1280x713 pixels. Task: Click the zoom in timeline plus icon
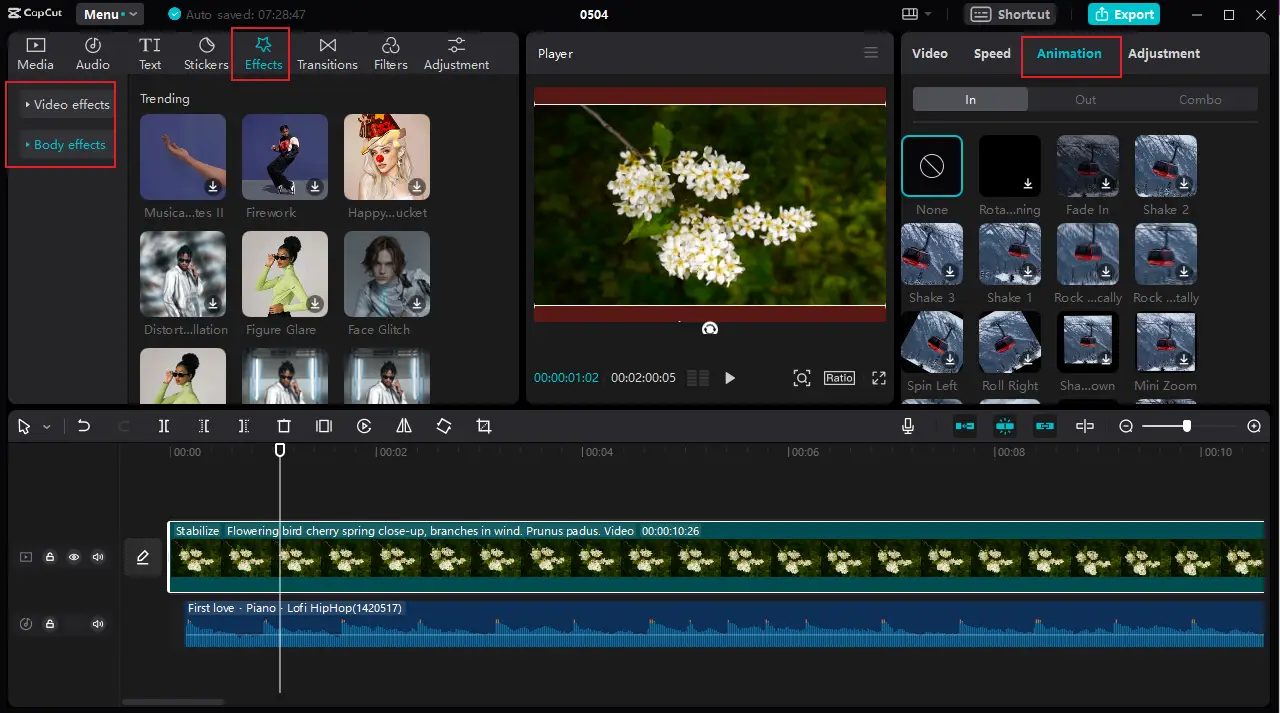pos(1254,426)
